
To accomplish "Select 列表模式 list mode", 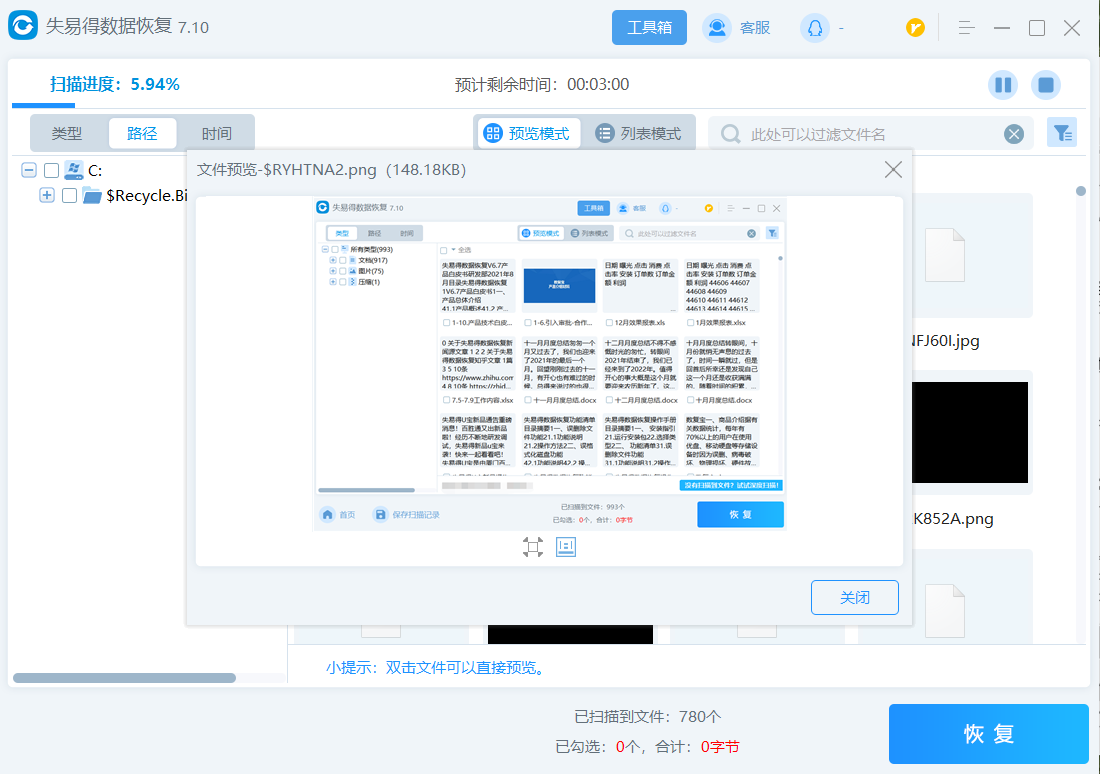I will [x=638, y=133].
